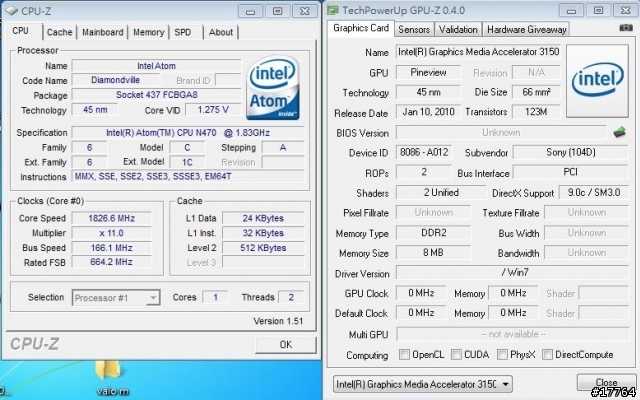Click the Close button in GPU-Z

[606, 382]
